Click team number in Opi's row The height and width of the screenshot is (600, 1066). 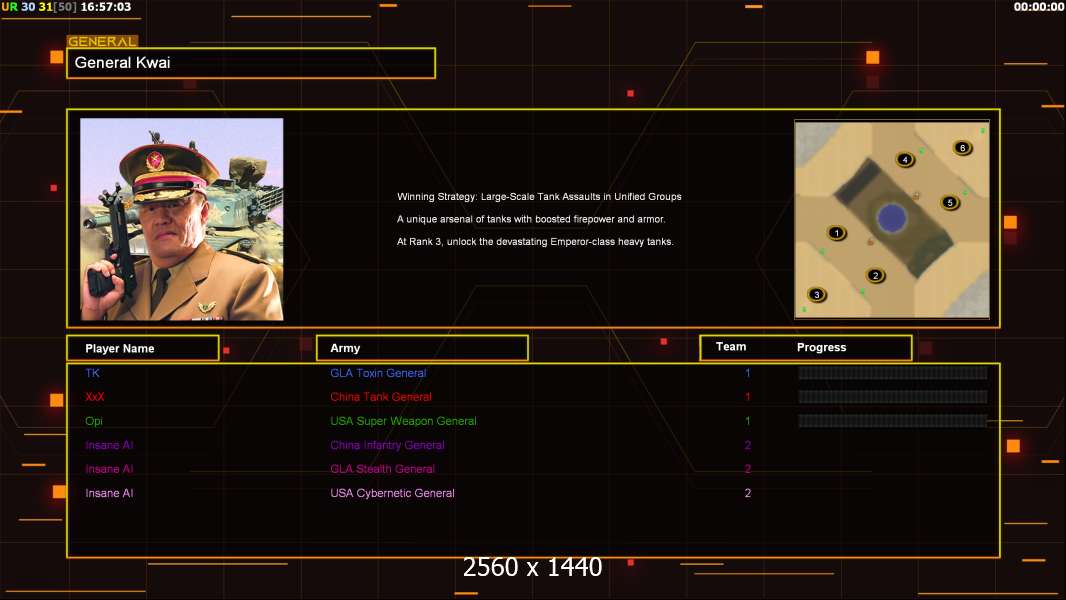click(x=747, y=421)
